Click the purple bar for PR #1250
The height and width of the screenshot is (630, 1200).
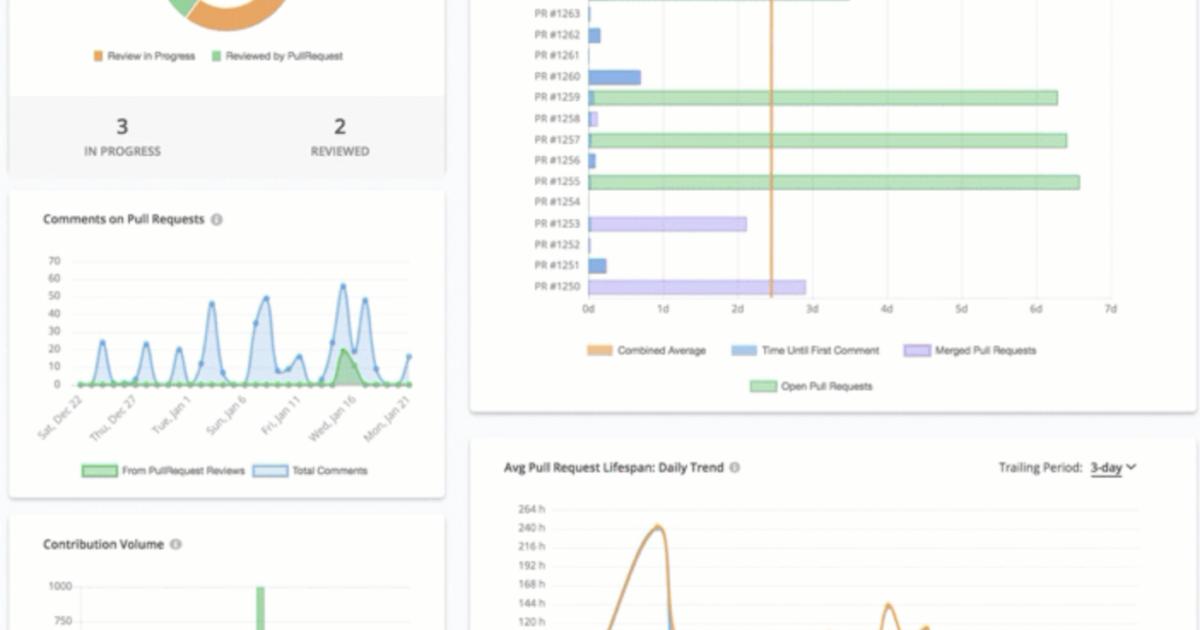pyautogui.click(x=697, y=287)
